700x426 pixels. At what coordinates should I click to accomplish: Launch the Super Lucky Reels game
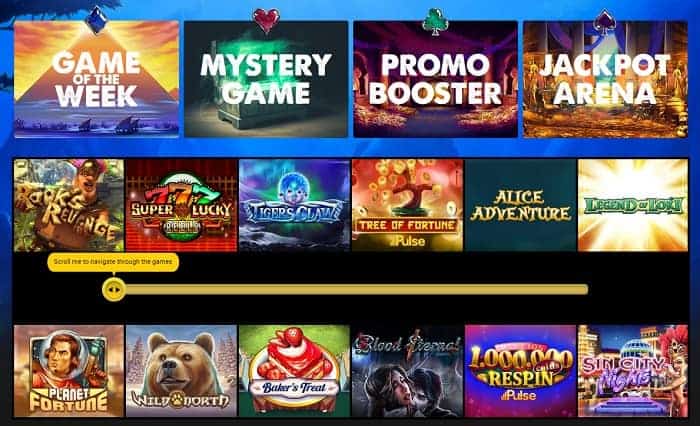point(181,205)
